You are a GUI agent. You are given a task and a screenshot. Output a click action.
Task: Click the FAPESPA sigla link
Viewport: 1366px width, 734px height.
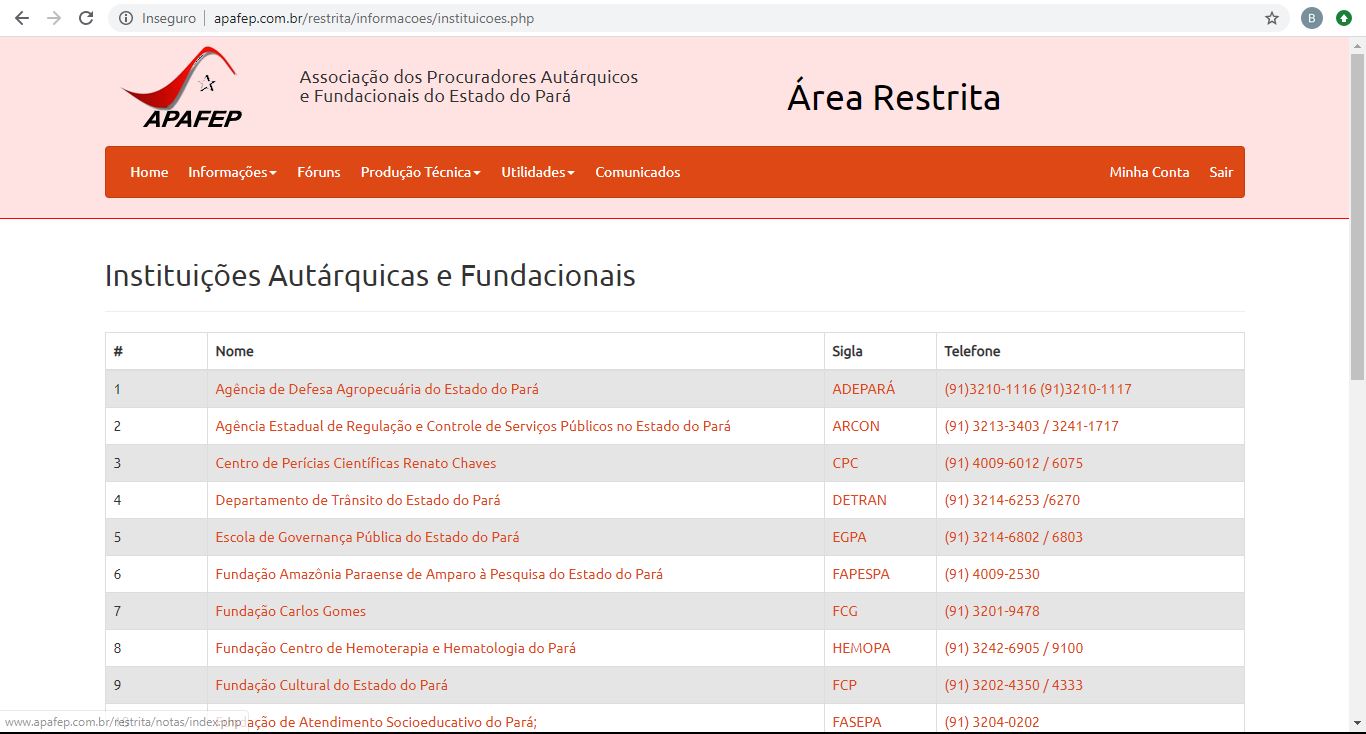tap(861, 574)
